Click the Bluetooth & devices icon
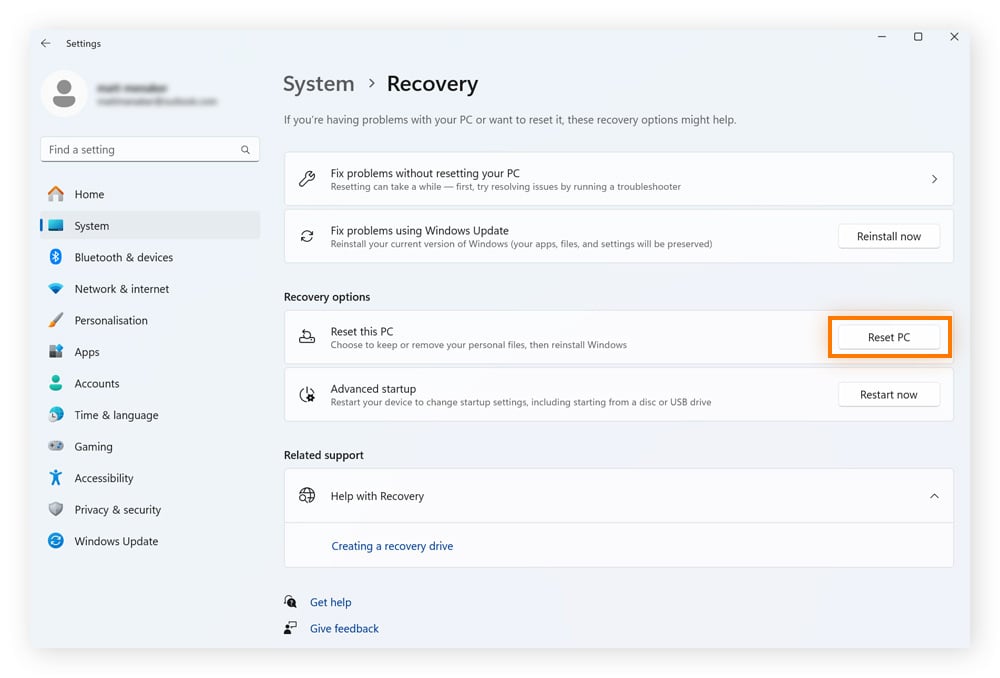Viewport: 1000px width, 678px height. [x=56, y=257]
